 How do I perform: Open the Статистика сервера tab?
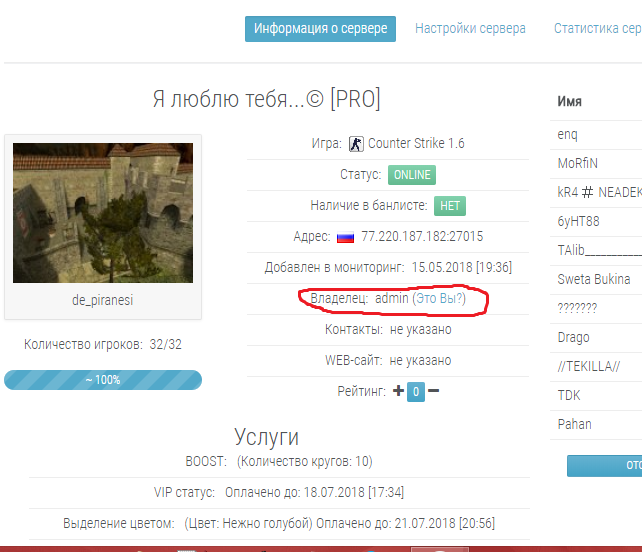(597, 28)
